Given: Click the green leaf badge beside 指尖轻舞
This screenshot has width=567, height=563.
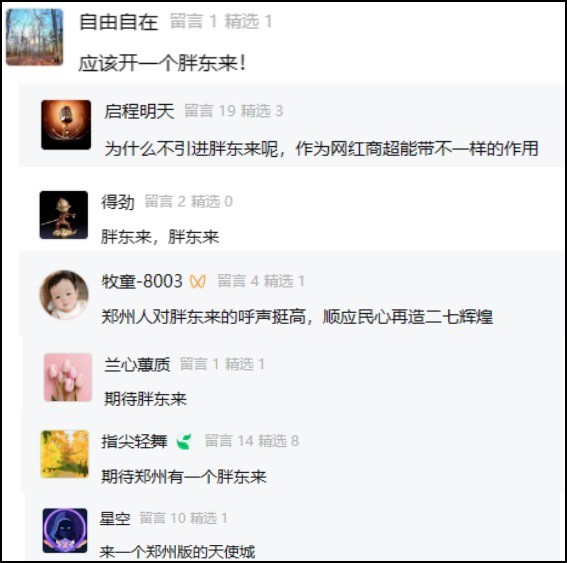Looking at the screenshot, I should 184,442.
